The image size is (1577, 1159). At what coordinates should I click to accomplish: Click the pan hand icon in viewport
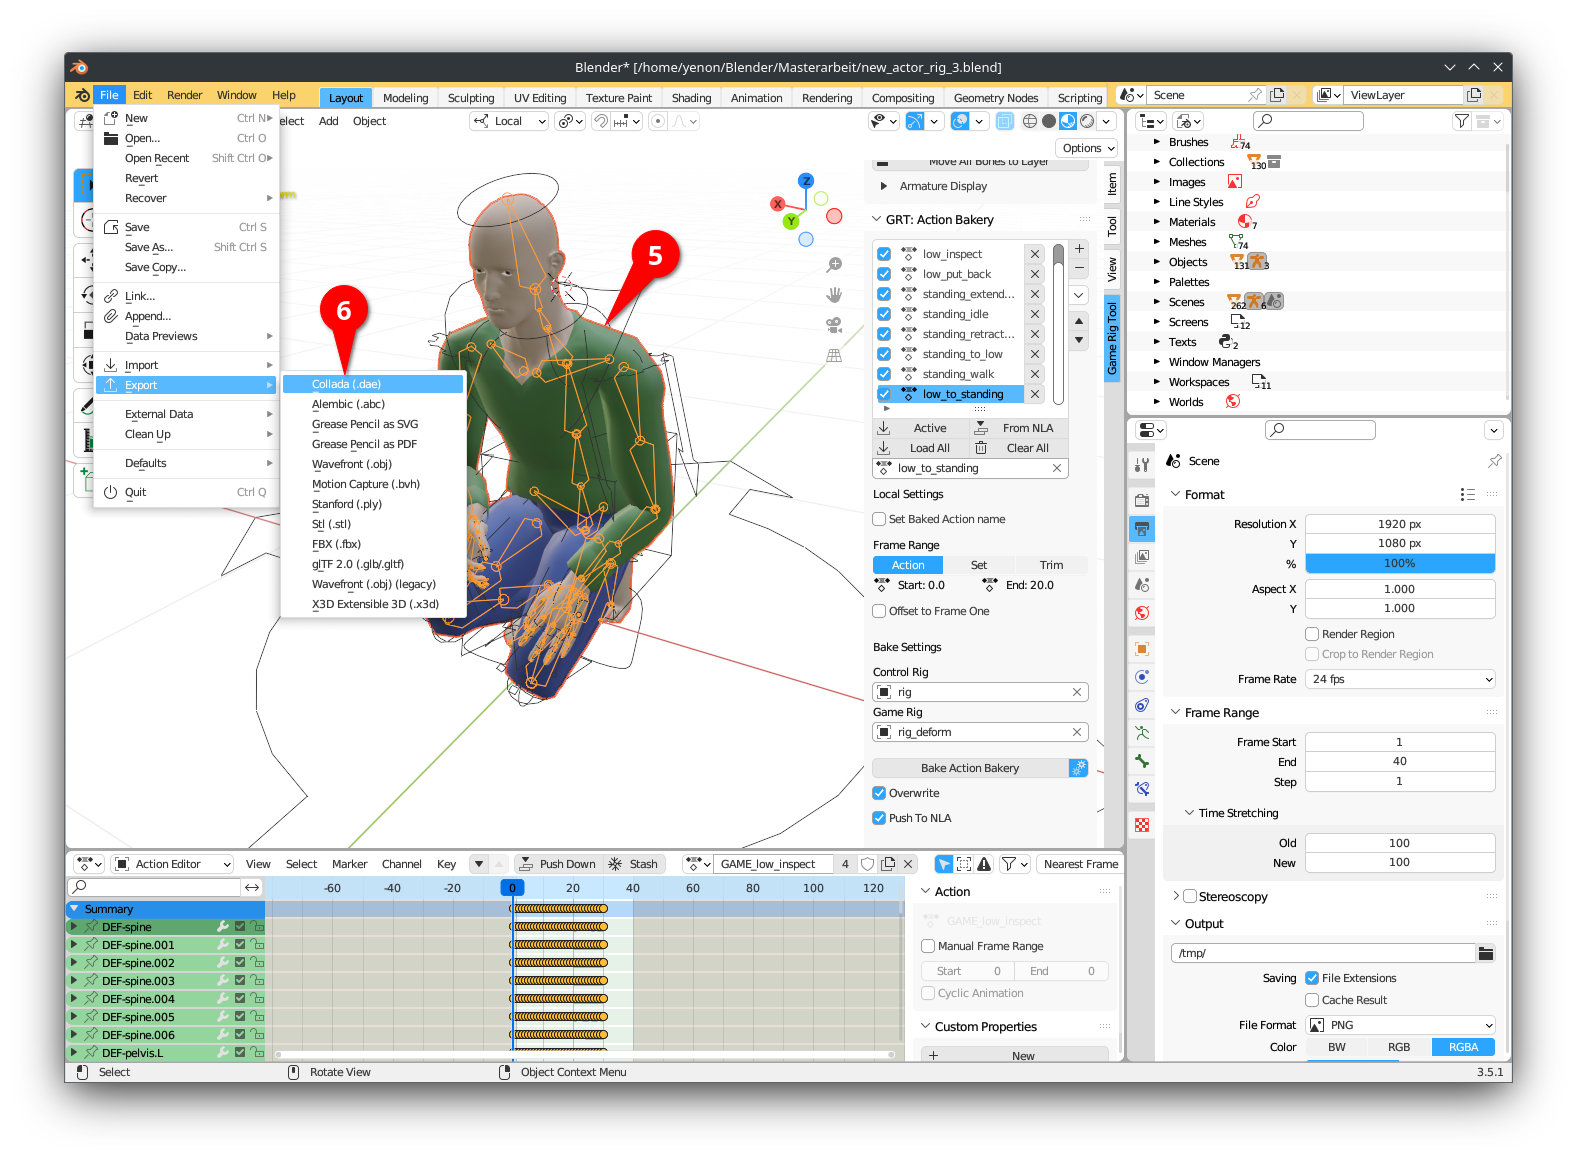click(x=833, y=295)
